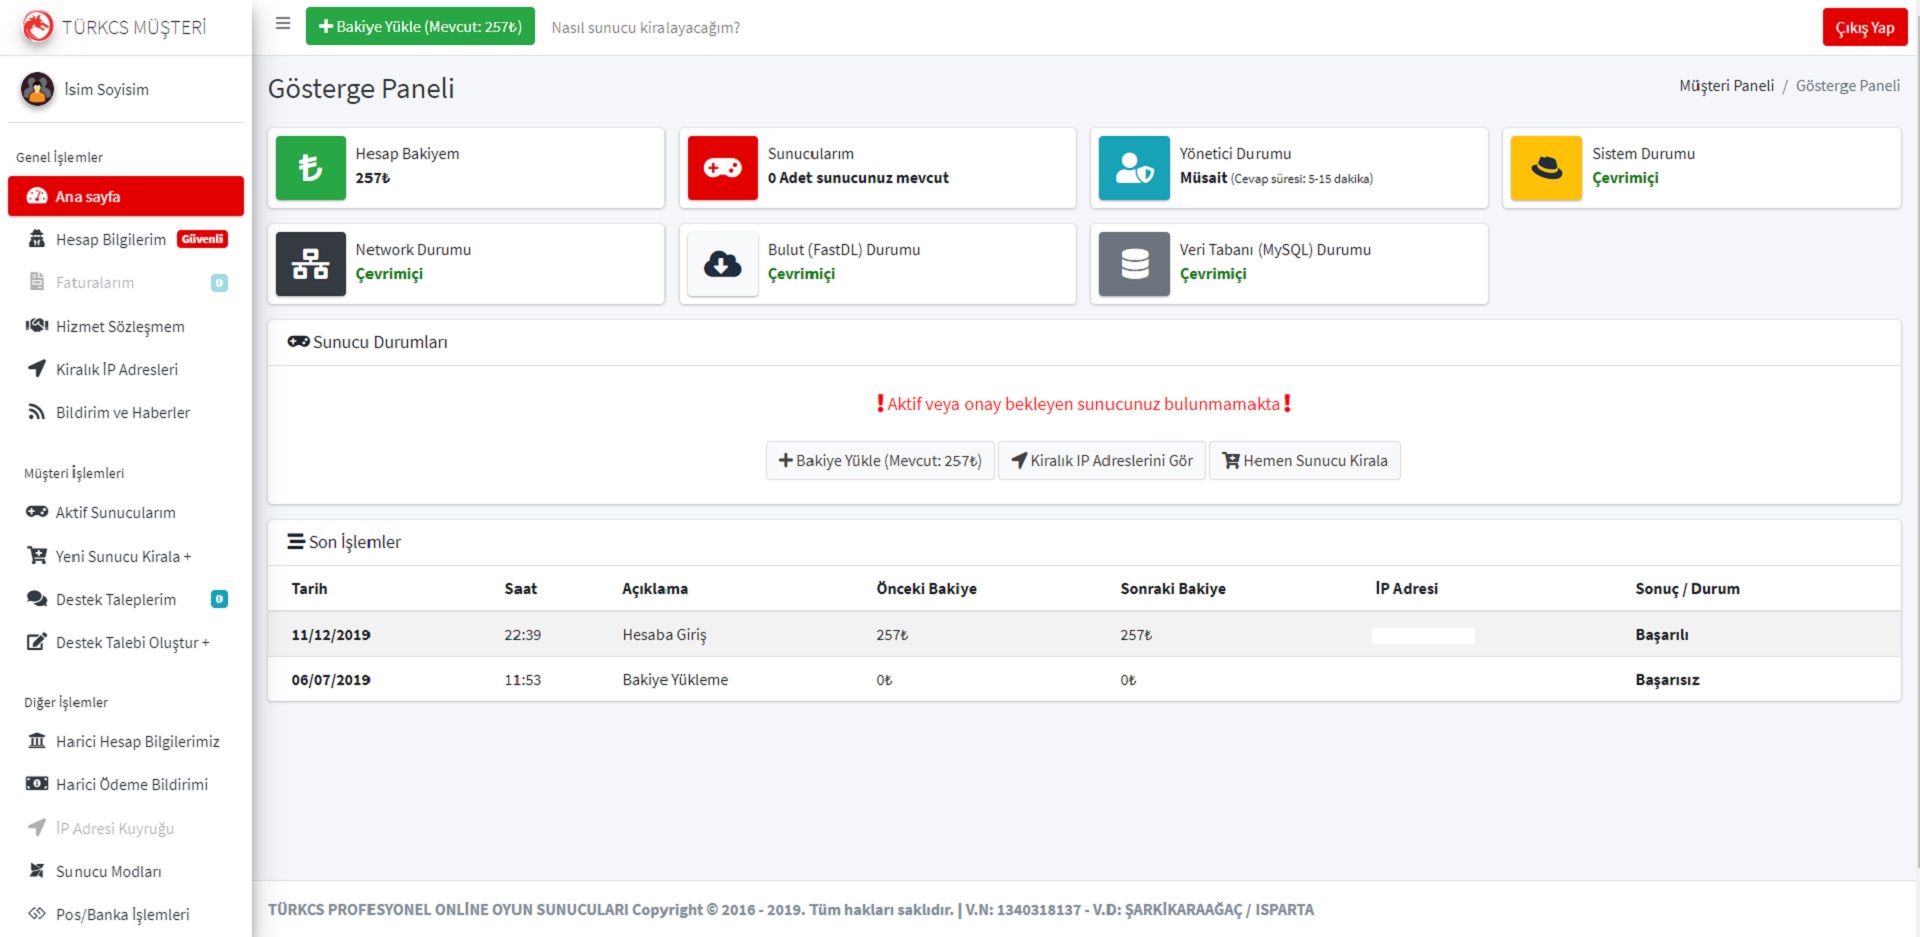Image resolution: width=1920 pixels, height=937 pixels.
Task: Click the Yönetici Durumu user shield icon
Action: pos(1134,168)
